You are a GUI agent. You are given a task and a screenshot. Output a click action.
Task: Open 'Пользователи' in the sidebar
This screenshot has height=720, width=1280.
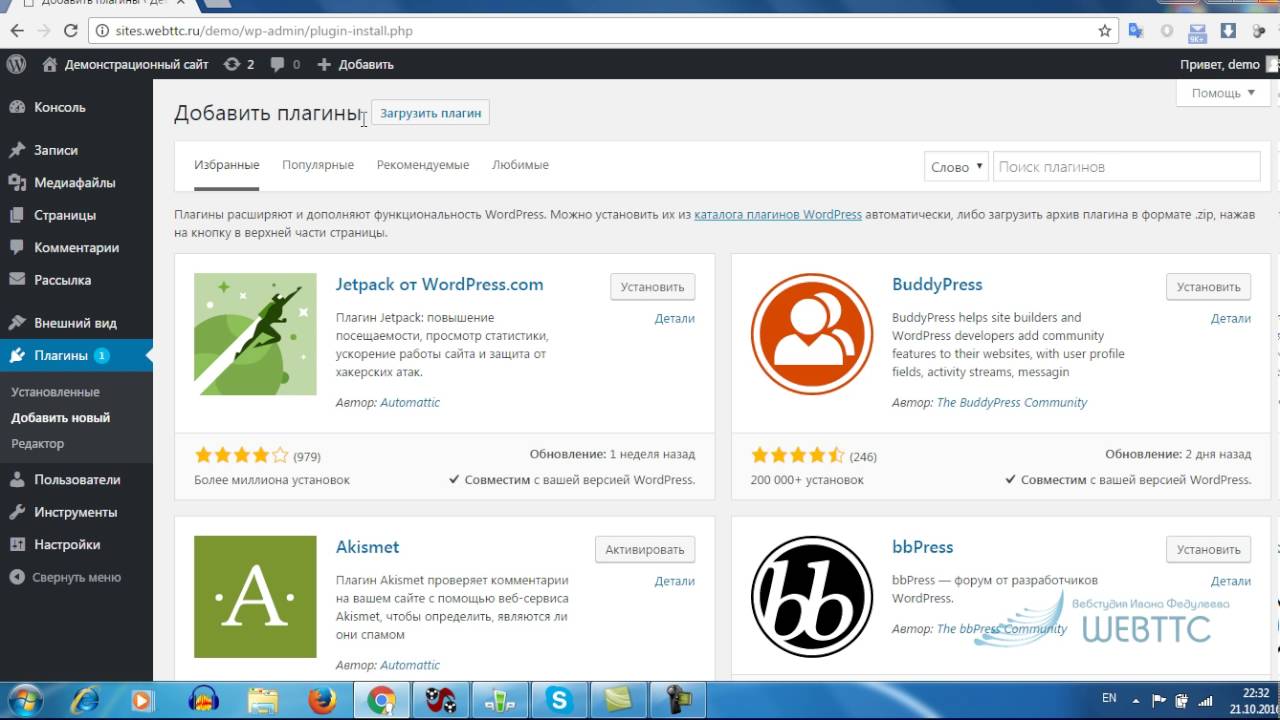[76, 480]
